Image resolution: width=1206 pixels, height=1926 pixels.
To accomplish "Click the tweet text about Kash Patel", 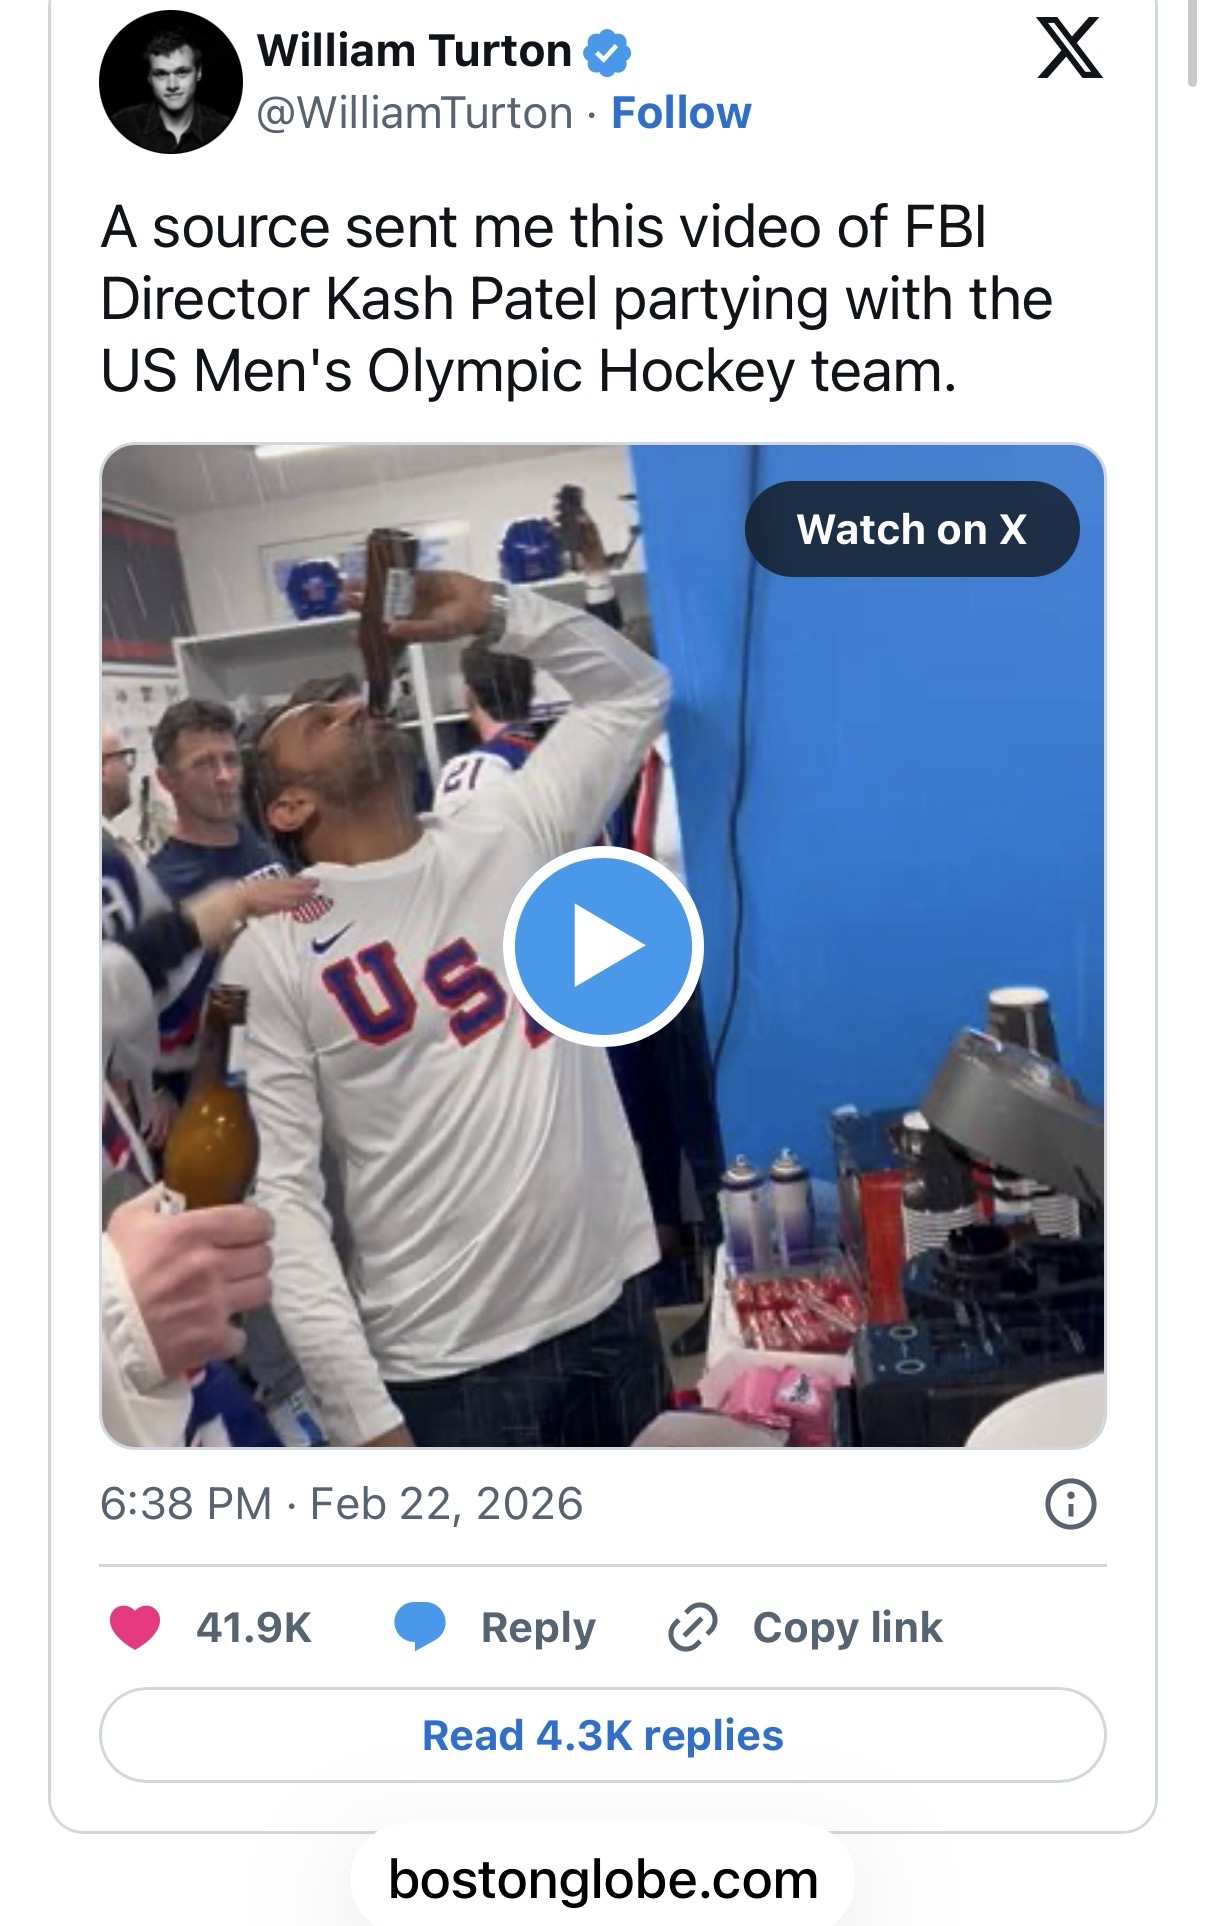I will [x=577, y=299].
